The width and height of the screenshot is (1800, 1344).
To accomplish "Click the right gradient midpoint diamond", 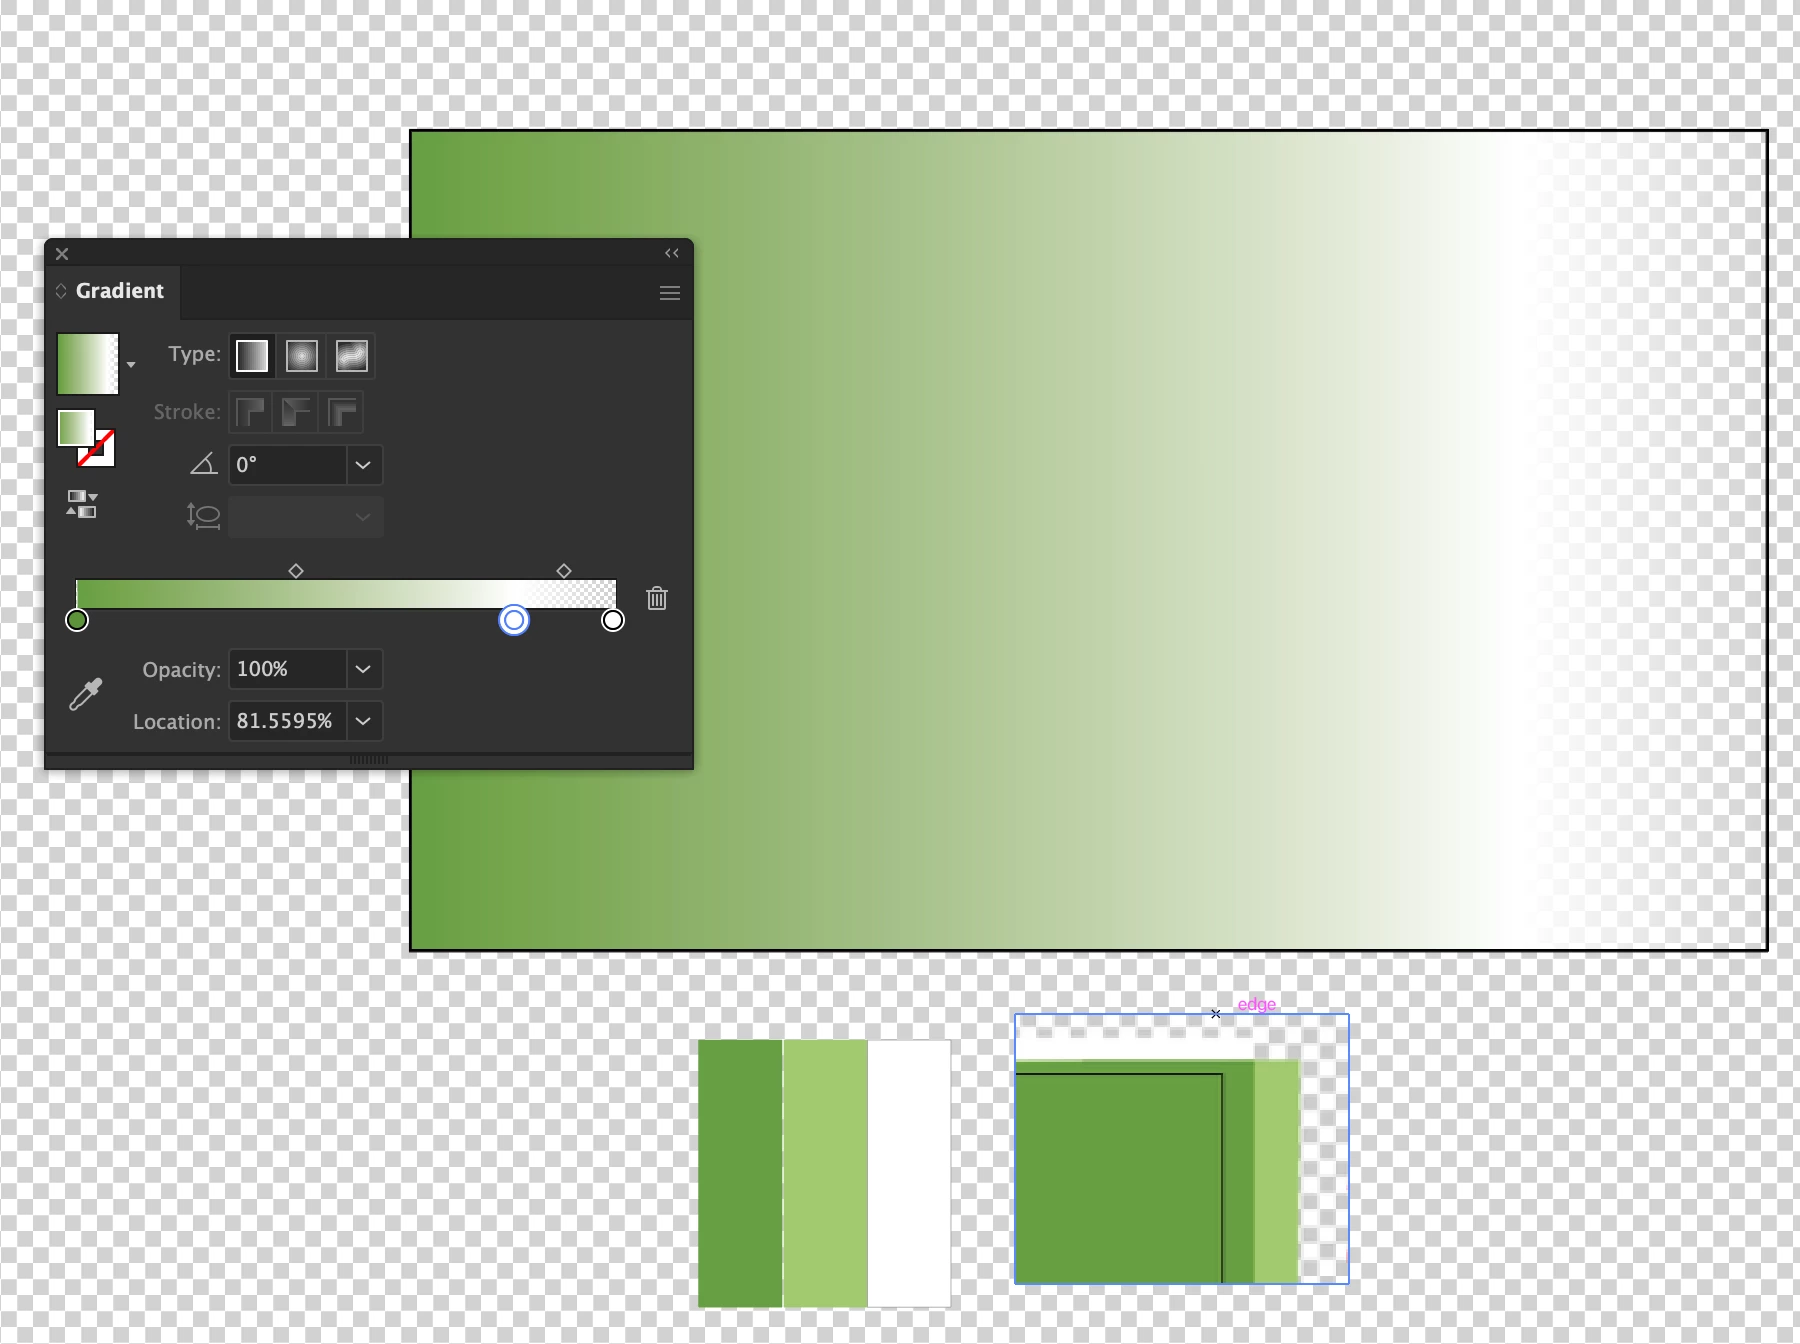I will click(x=564, y=571).
